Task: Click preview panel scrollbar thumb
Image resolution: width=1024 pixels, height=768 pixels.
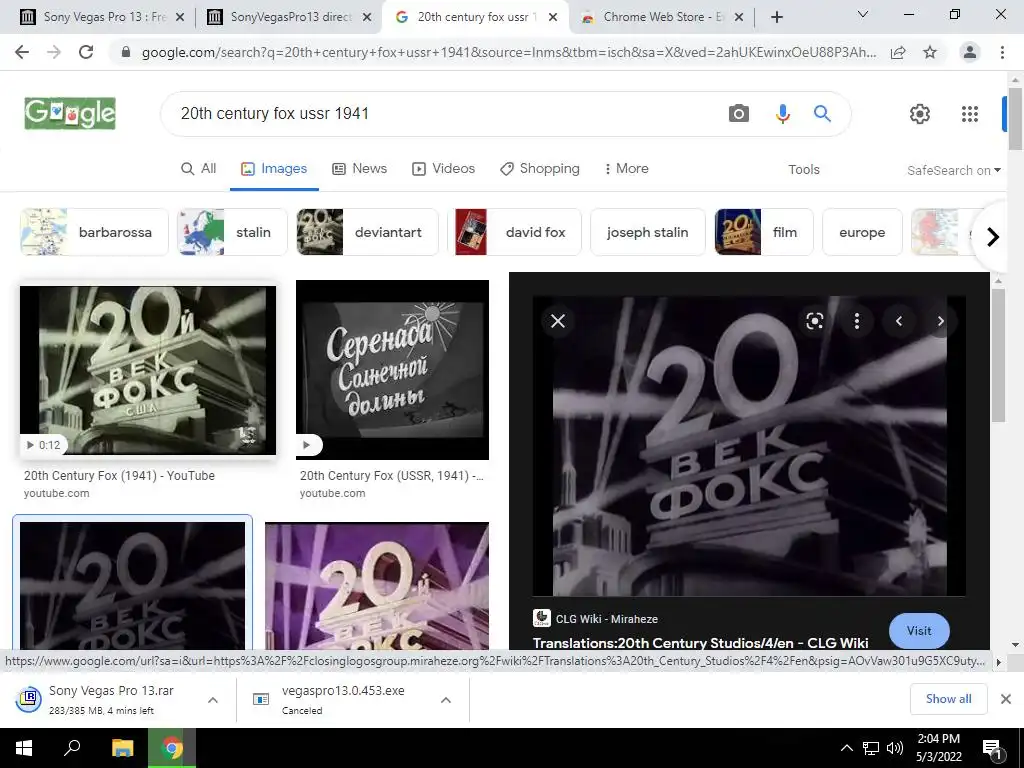Action: point(998,355)
